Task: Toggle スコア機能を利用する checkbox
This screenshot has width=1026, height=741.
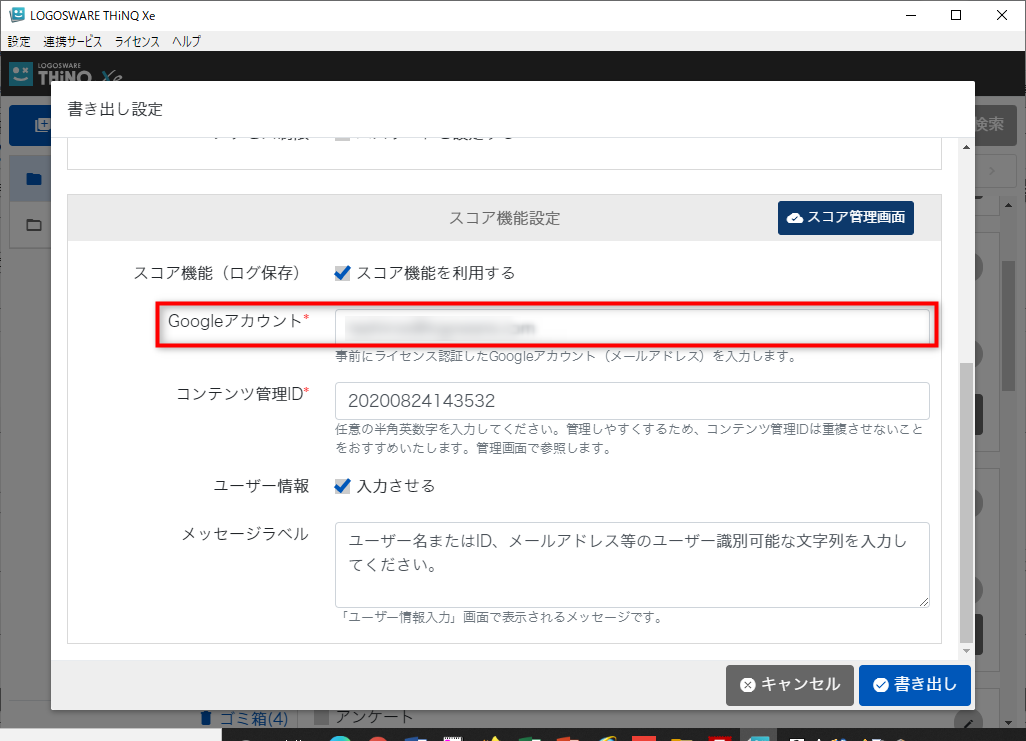Action: tap(342, 273)
